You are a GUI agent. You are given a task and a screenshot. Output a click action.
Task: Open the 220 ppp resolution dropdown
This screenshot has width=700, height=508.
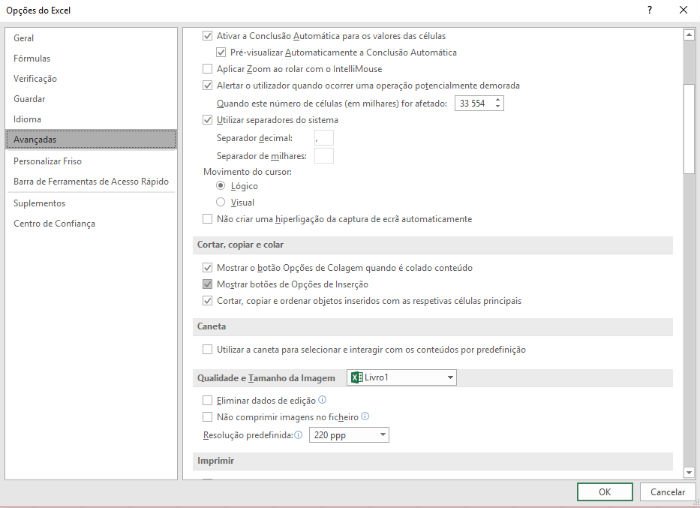click(349, 435)
